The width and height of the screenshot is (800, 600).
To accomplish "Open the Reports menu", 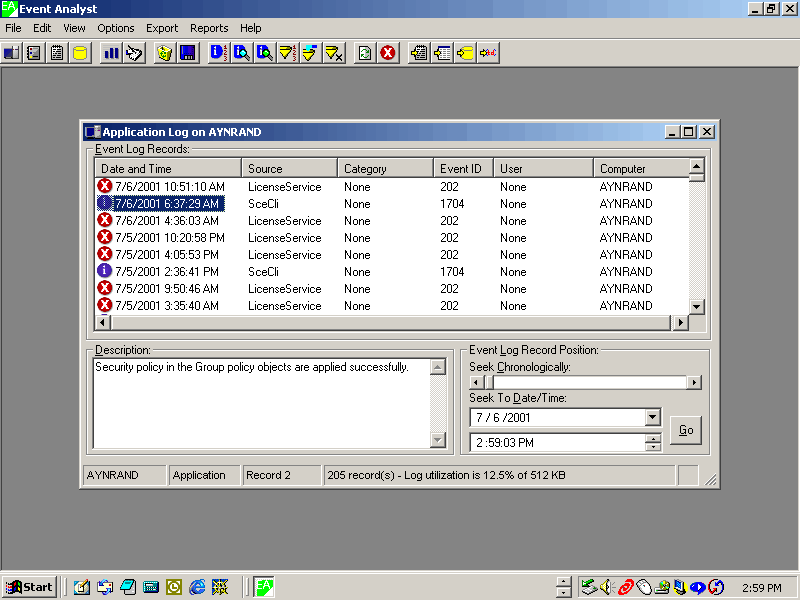I will tap(209, 28).
